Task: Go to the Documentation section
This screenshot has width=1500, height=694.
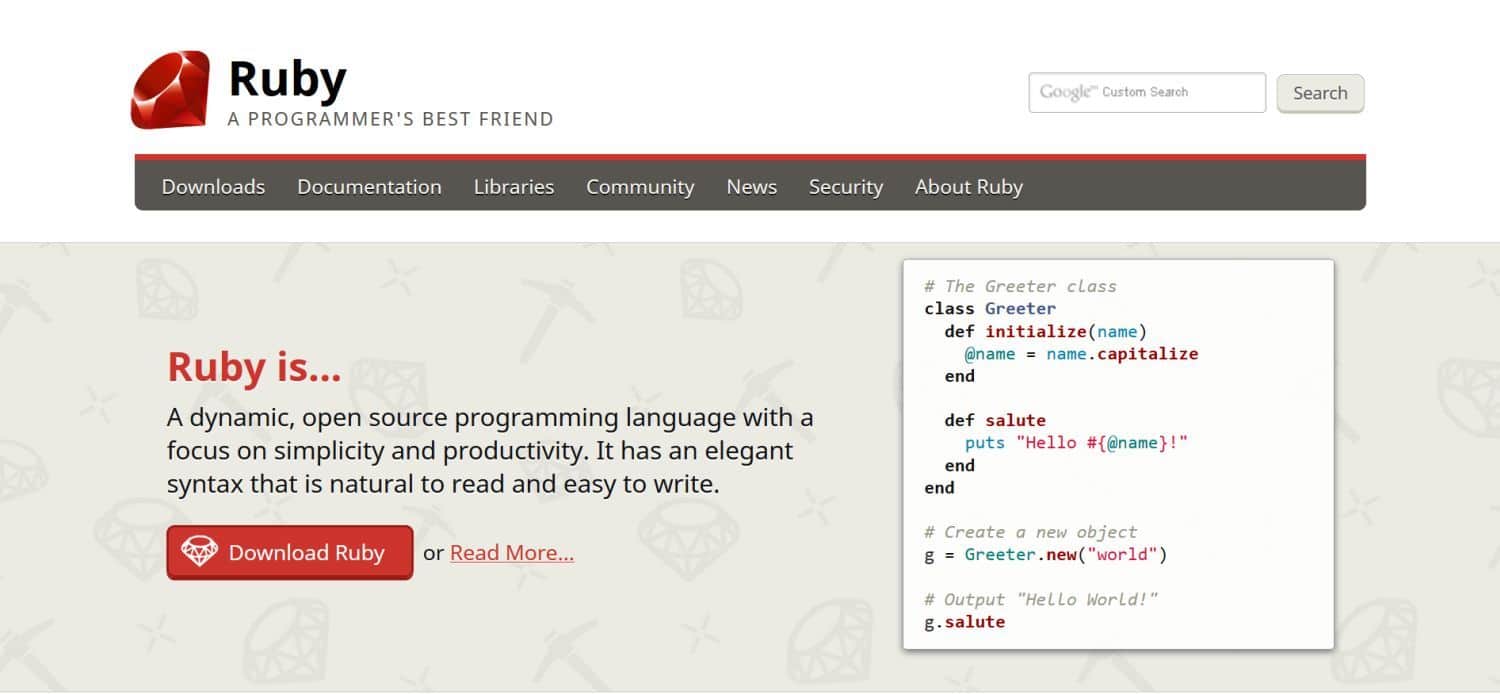Action: [369, 187]
